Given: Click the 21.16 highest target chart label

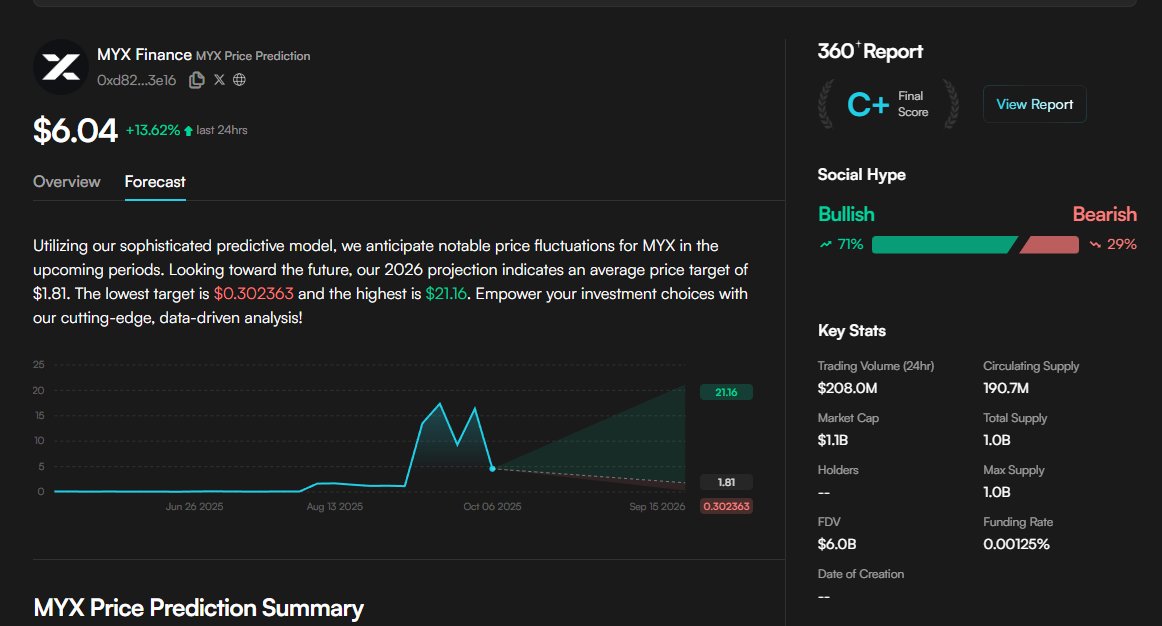Looking at the screenshot, I should [726, 392].
